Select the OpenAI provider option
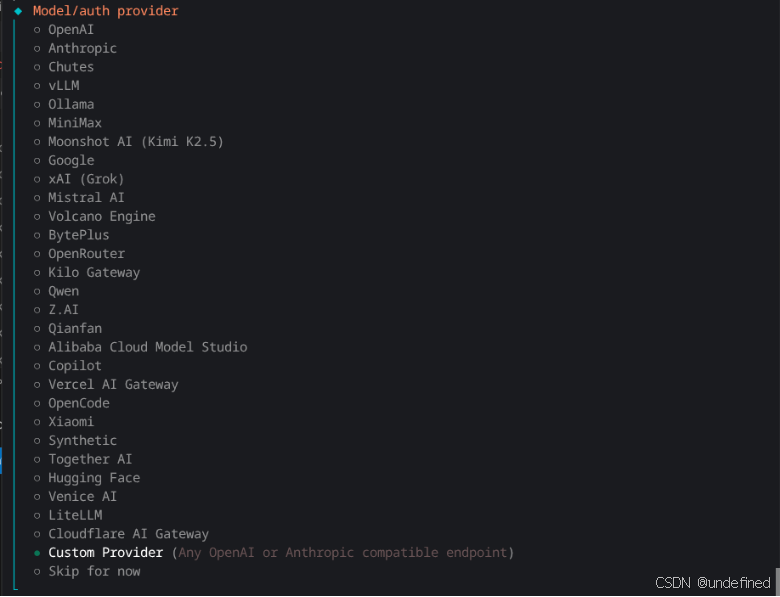The height and width of the screenshot is (597, 780). (x=64, y=30)
